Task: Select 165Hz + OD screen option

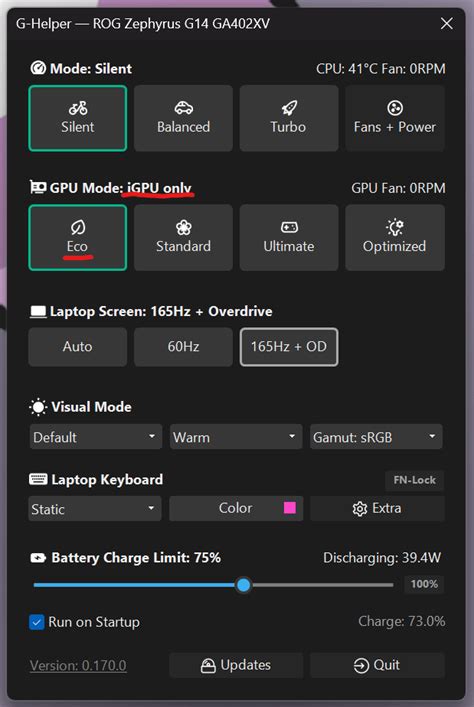Action: [289, 347]
